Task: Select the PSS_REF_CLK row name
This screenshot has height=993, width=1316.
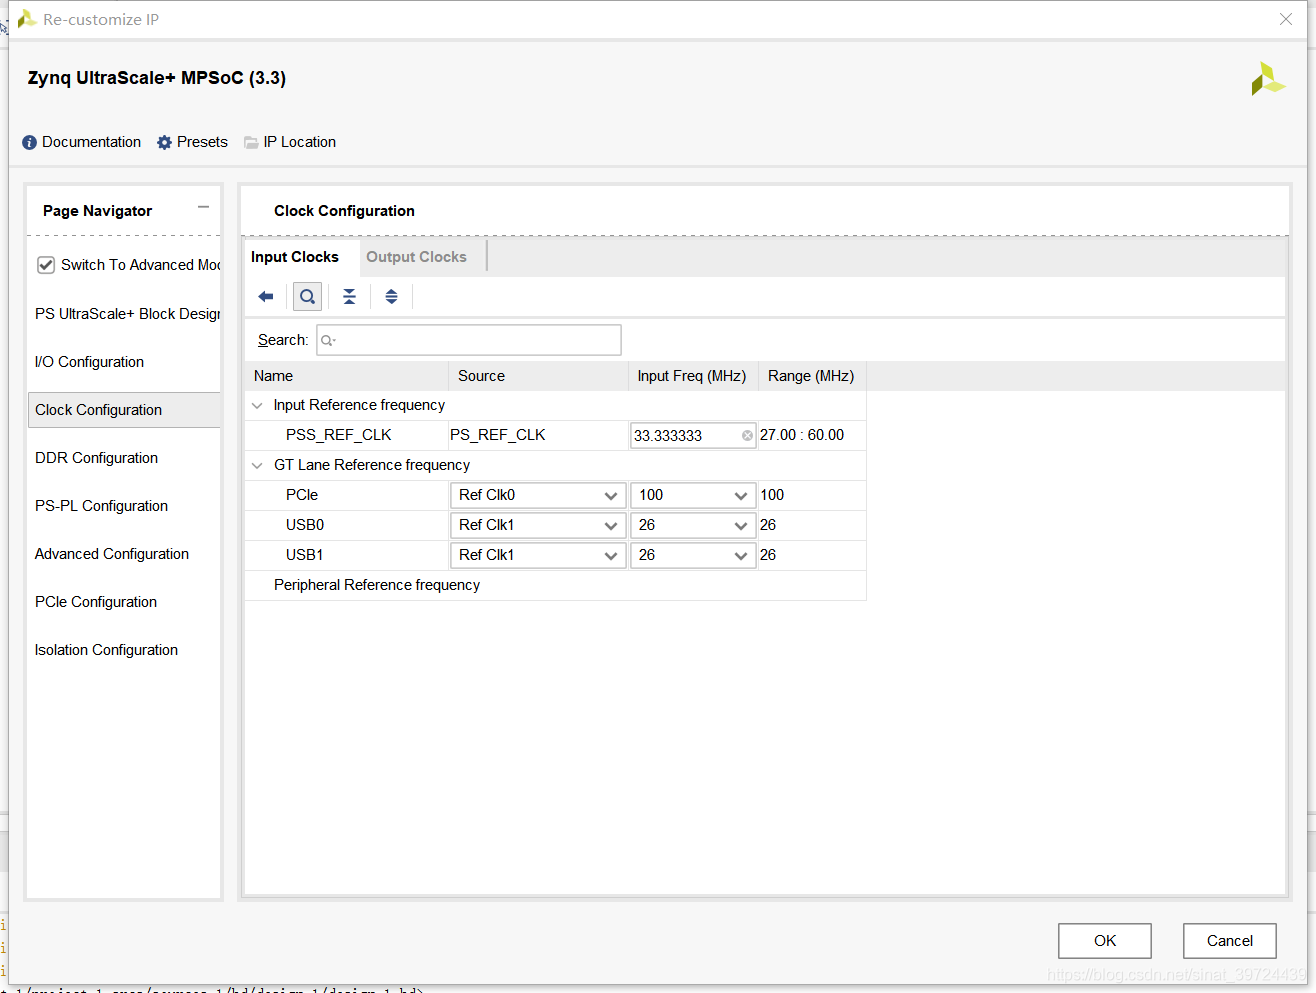Action: coord(339,435)
